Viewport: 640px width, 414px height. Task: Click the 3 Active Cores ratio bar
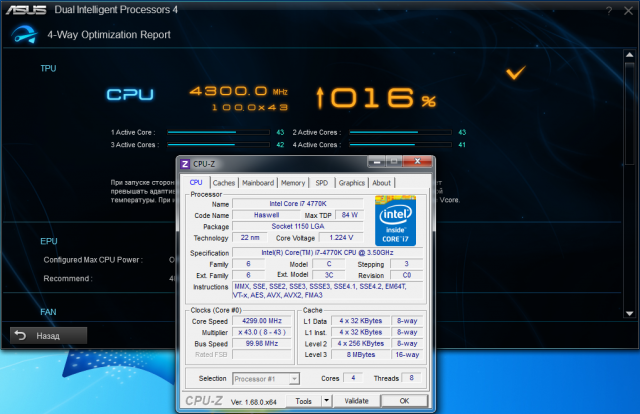pyautogui.click(x=218, y=145)
